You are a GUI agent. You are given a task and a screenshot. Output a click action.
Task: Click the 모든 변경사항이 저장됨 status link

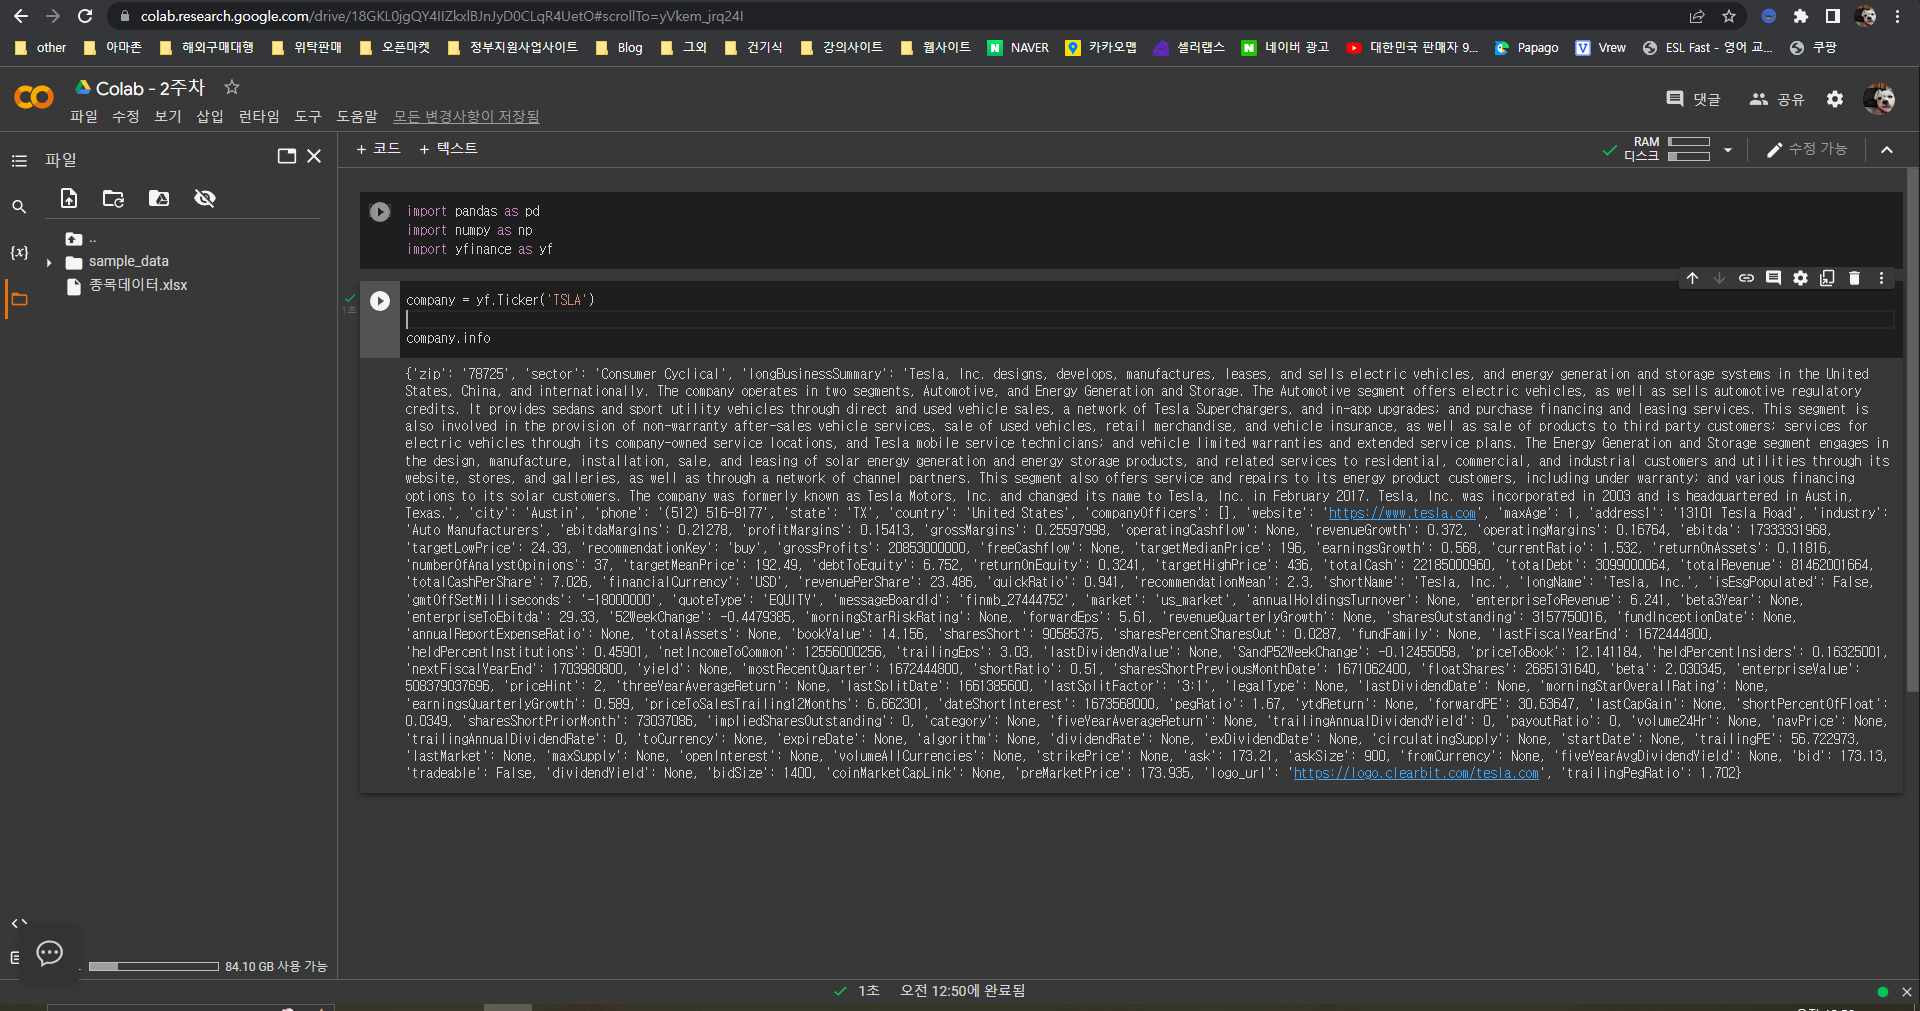[466, 117]
